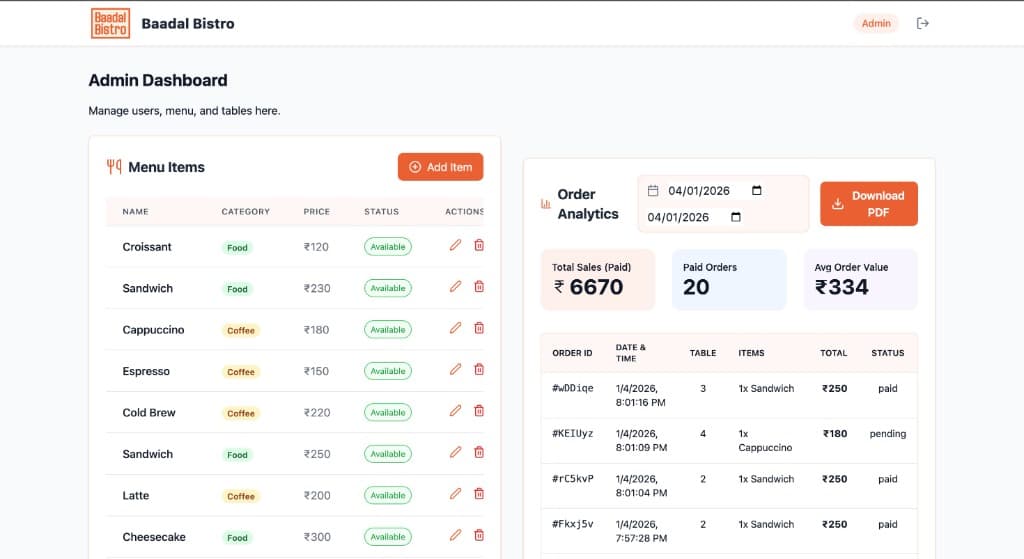Log out using the header exit icon
The width and height of the screenshot is (1024, 559).
pos(922,24)
